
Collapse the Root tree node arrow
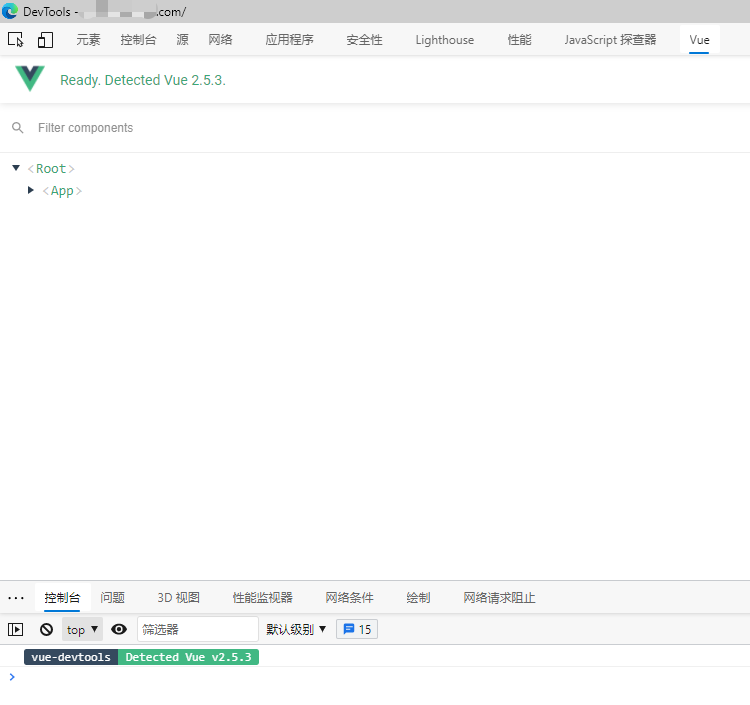[x=16, y=168]
